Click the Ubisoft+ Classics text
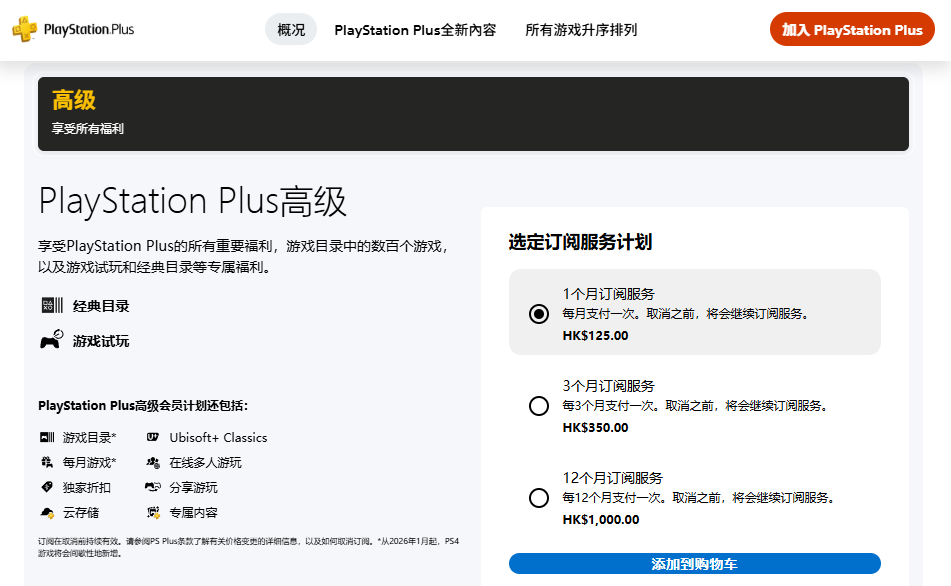The width and height of the screenshot is (951, 586). (218, 437)
